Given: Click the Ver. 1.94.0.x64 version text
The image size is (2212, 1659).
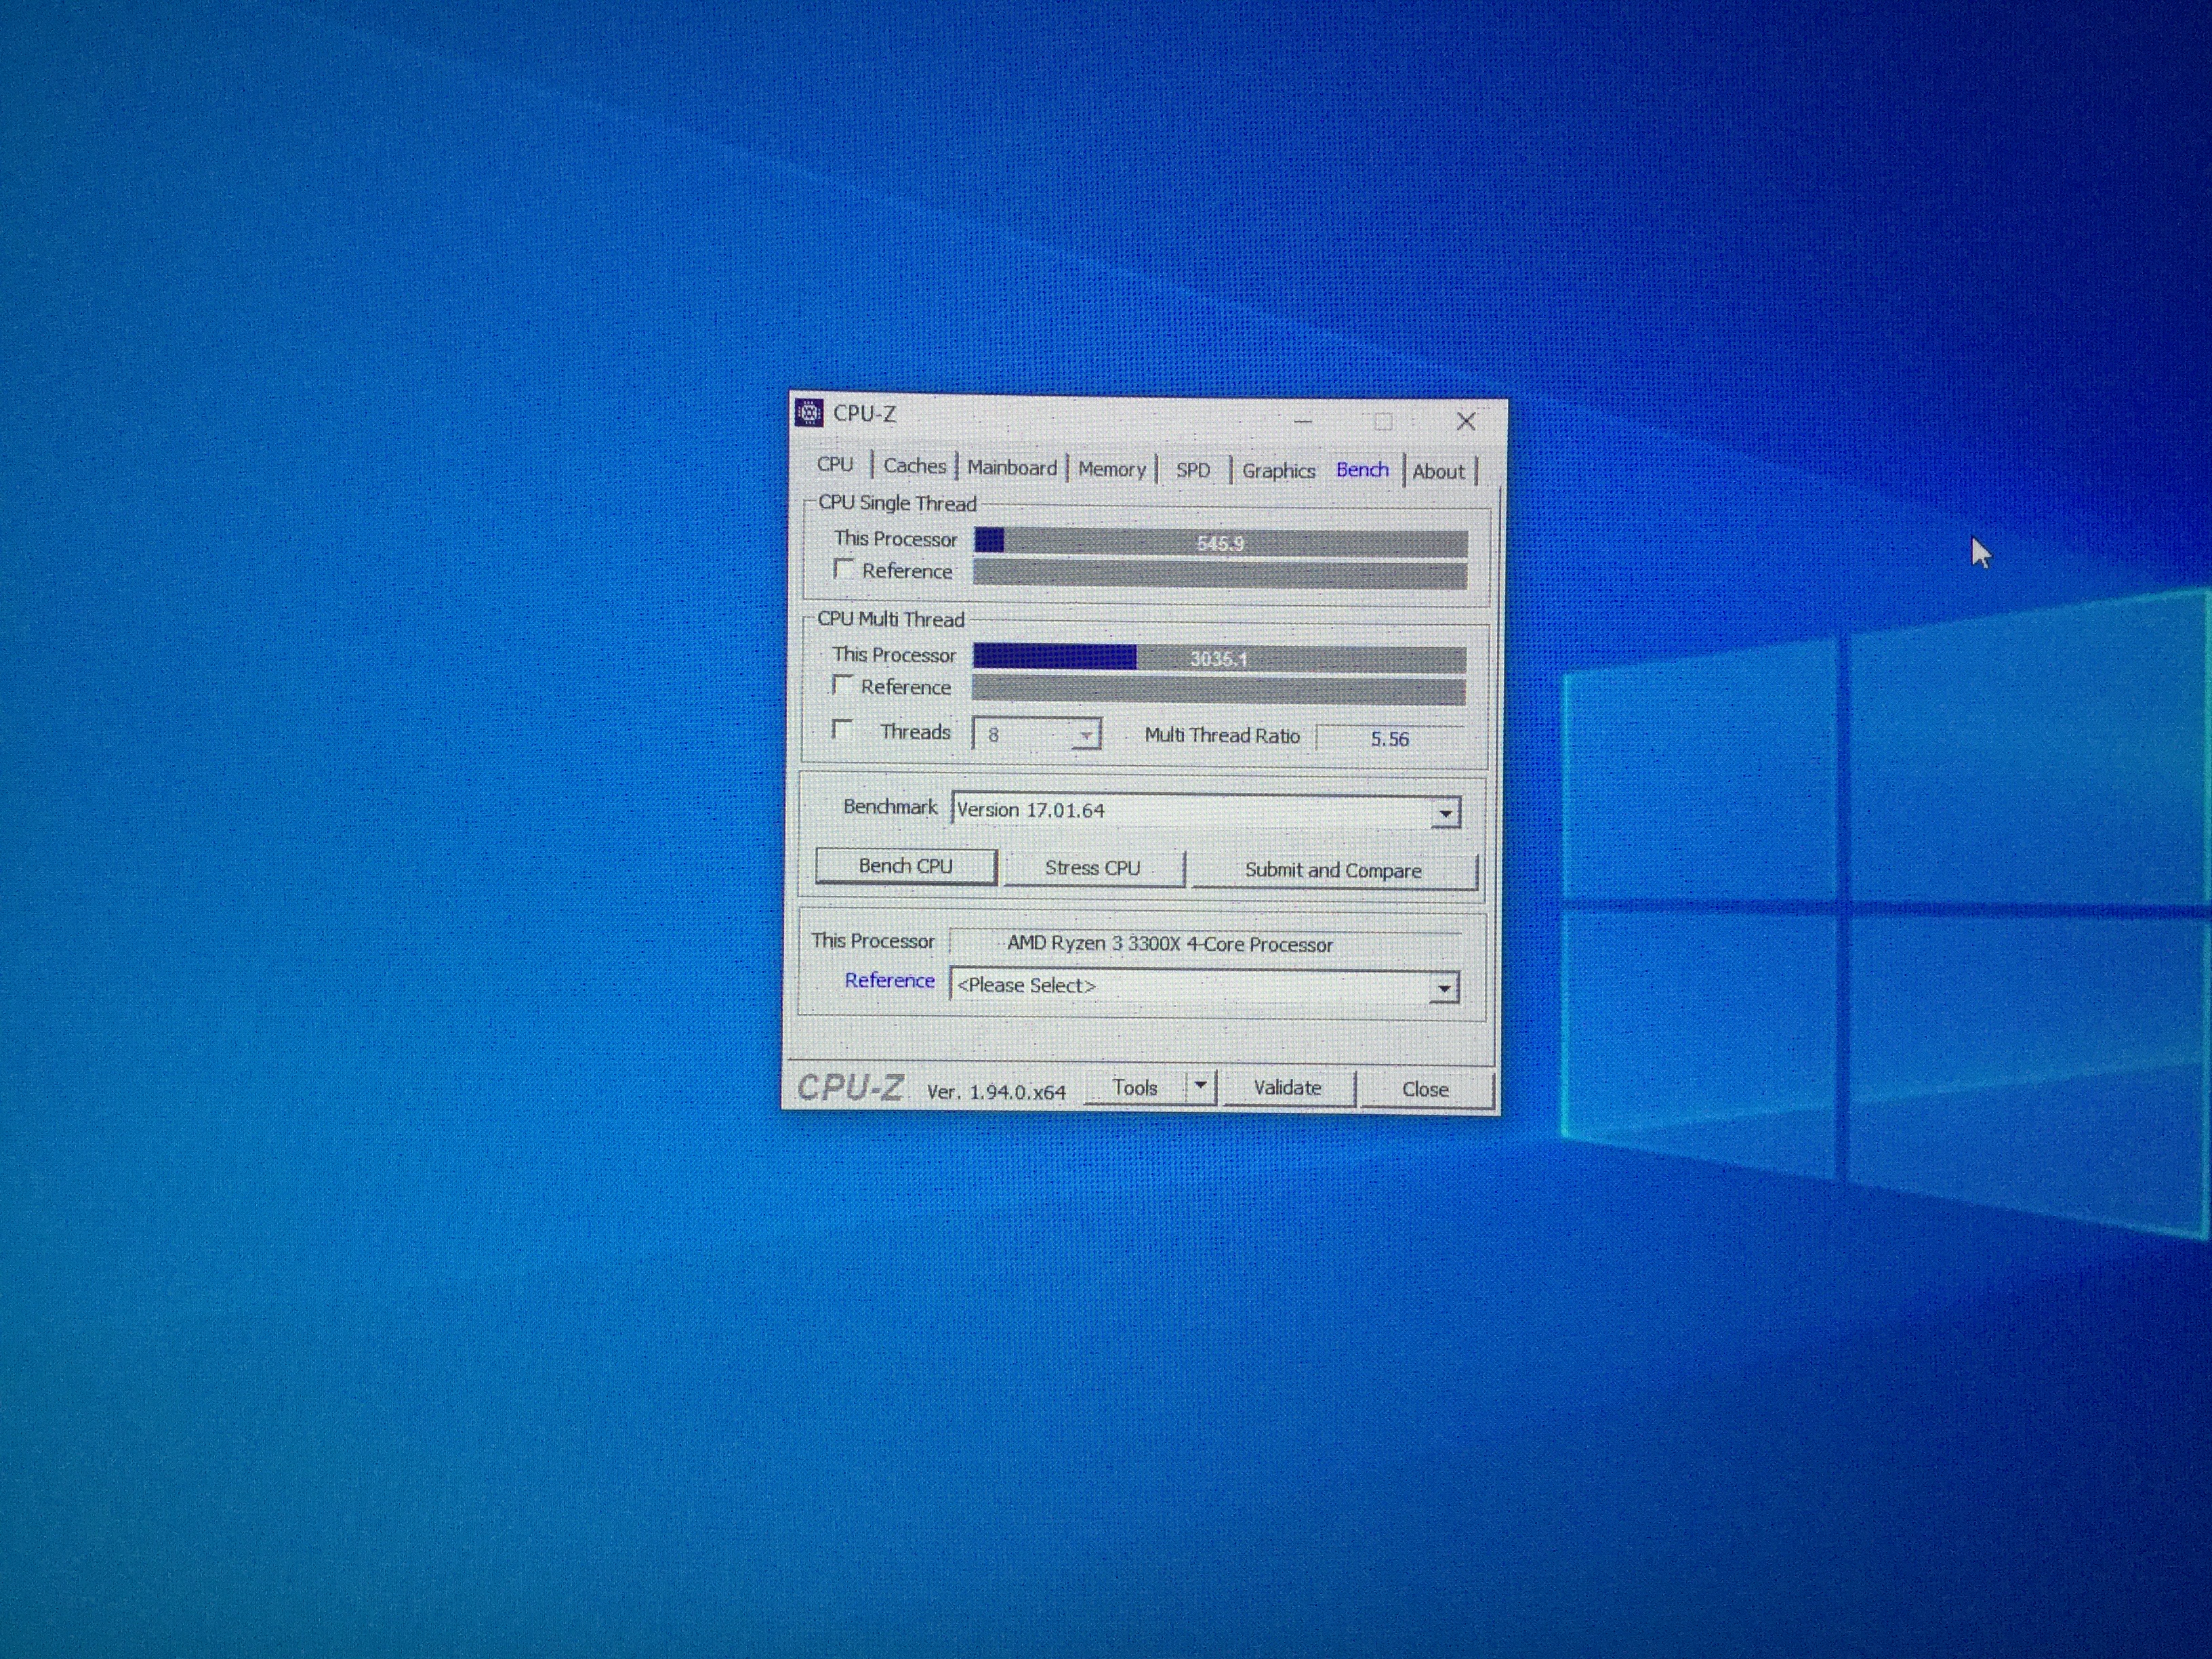Looking at the screenshot, I should (x=996, y=1092).
